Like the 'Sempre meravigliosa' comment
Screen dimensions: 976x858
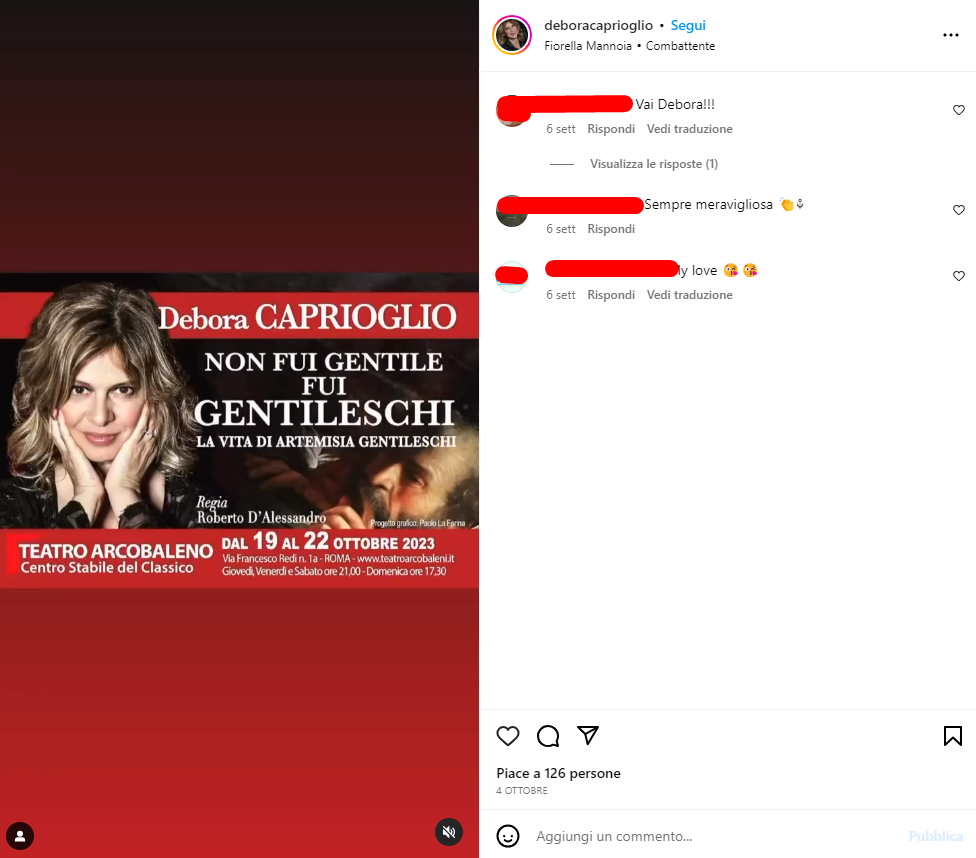point(959,210)
